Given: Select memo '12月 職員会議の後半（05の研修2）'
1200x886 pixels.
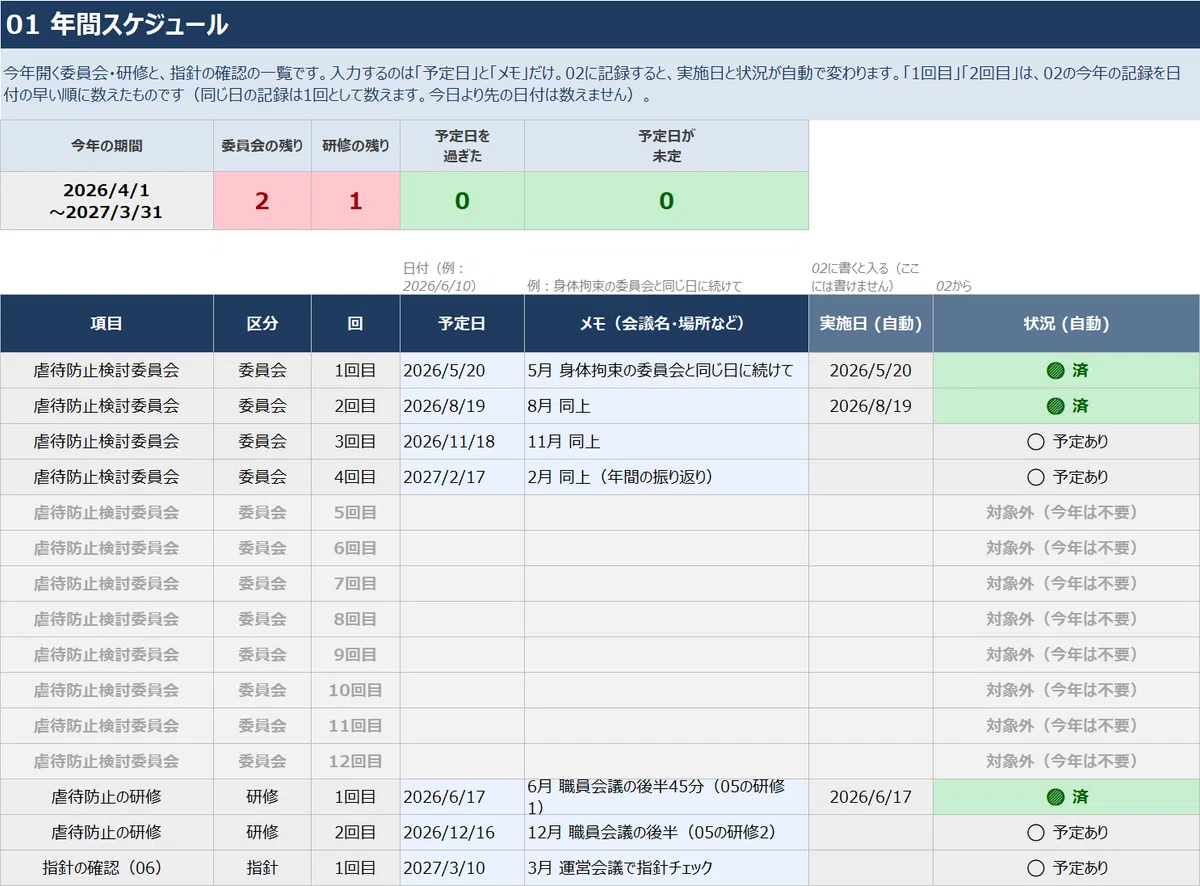Looking at the screenshot, I should point(666,832).
